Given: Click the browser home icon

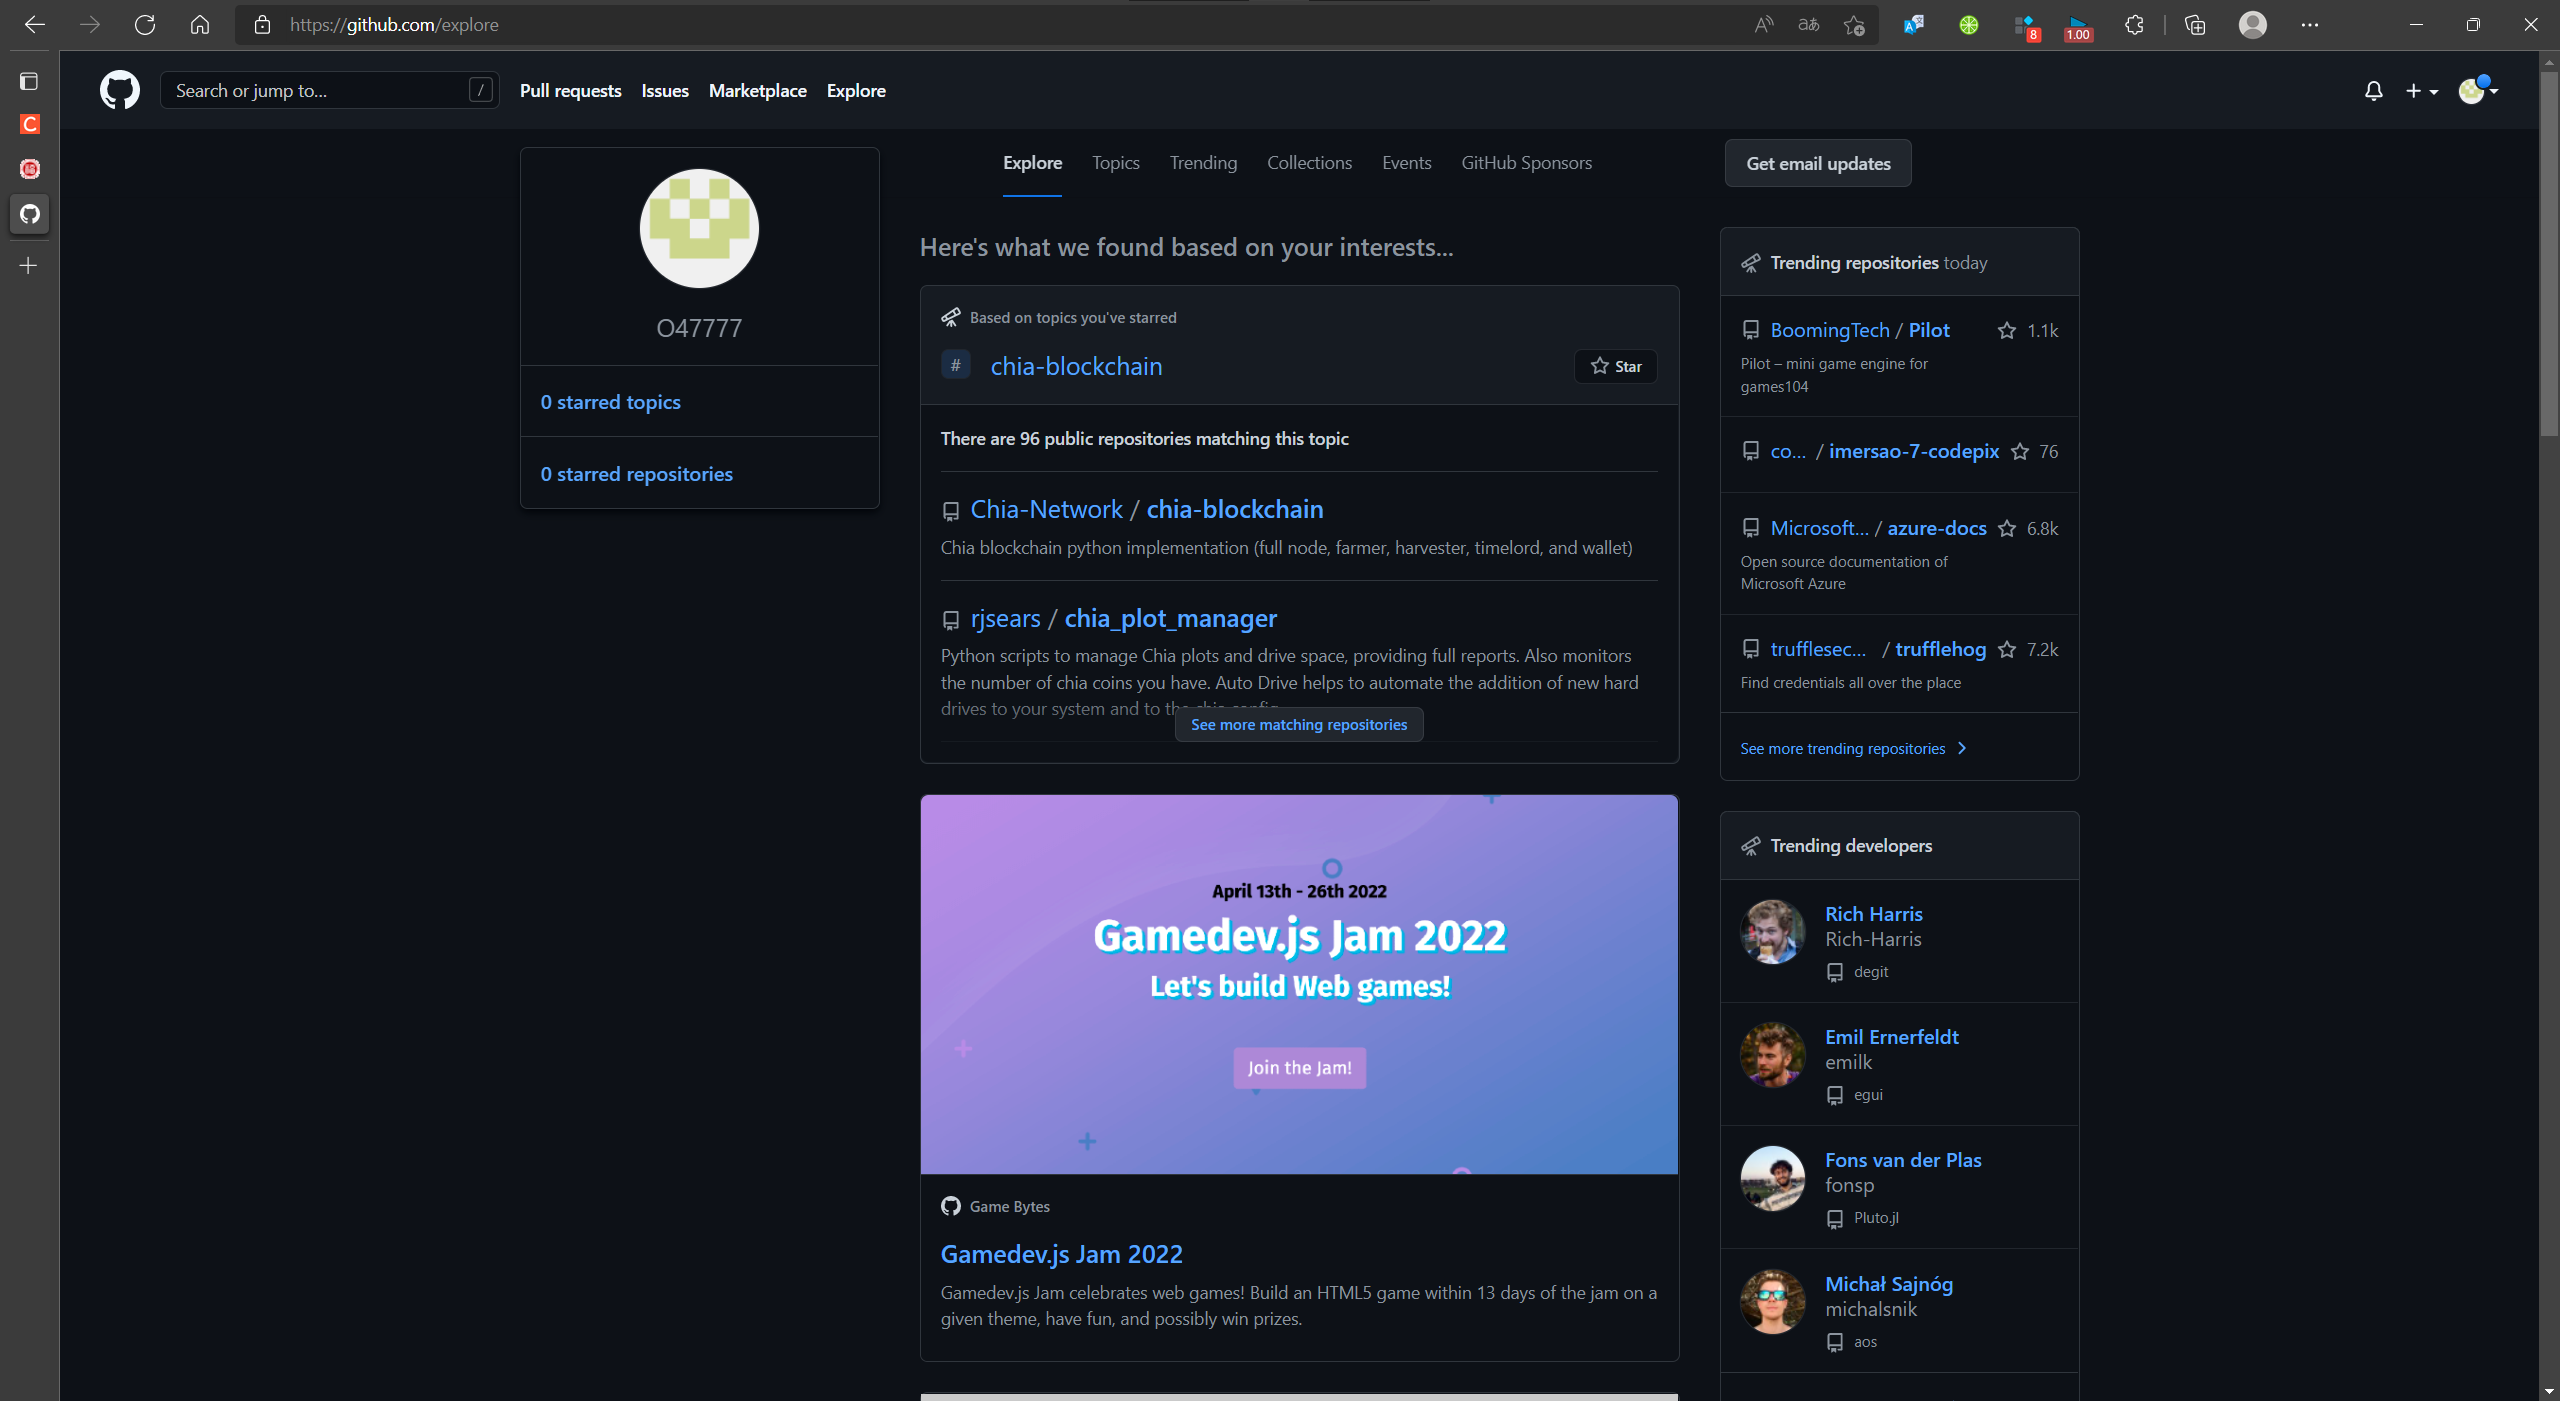Looking at the screenshot, I should 200,25.
